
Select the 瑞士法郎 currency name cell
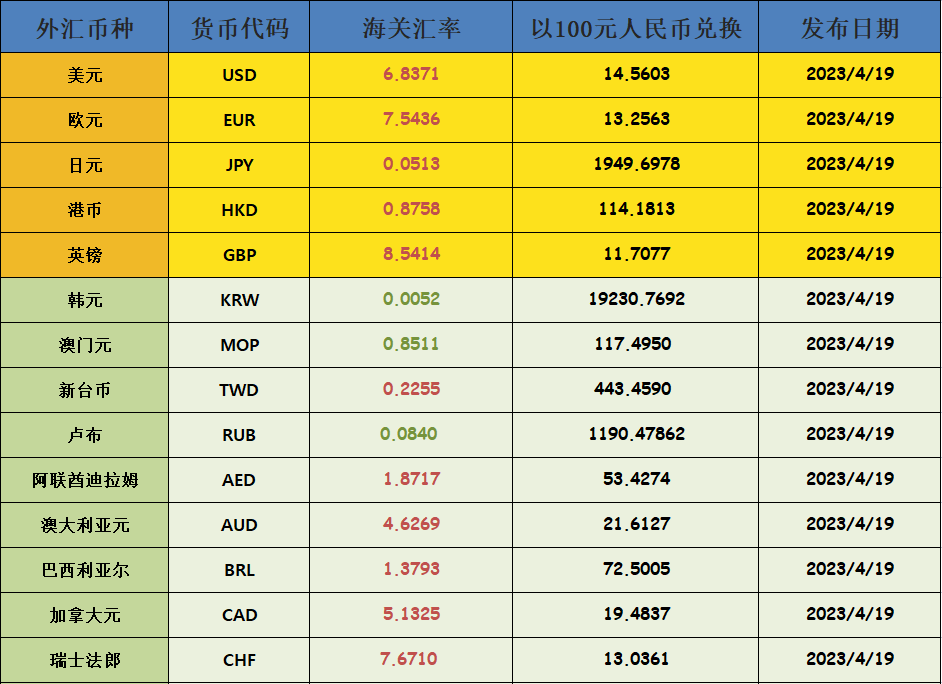tap(85, 660)
